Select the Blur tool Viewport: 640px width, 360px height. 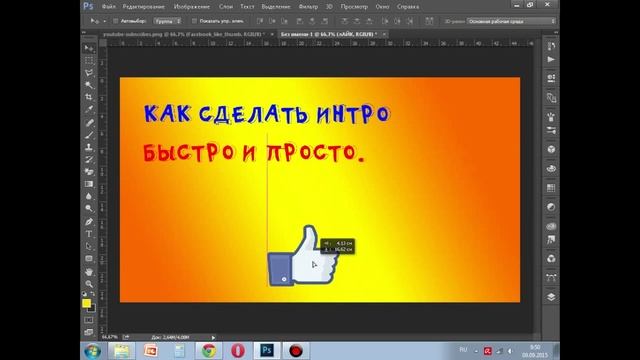coord(89,196)
